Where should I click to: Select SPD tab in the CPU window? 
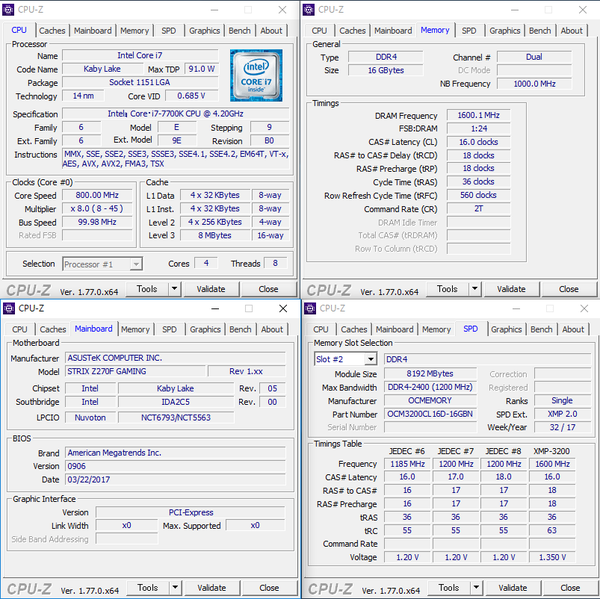click(x=168, y=31)
